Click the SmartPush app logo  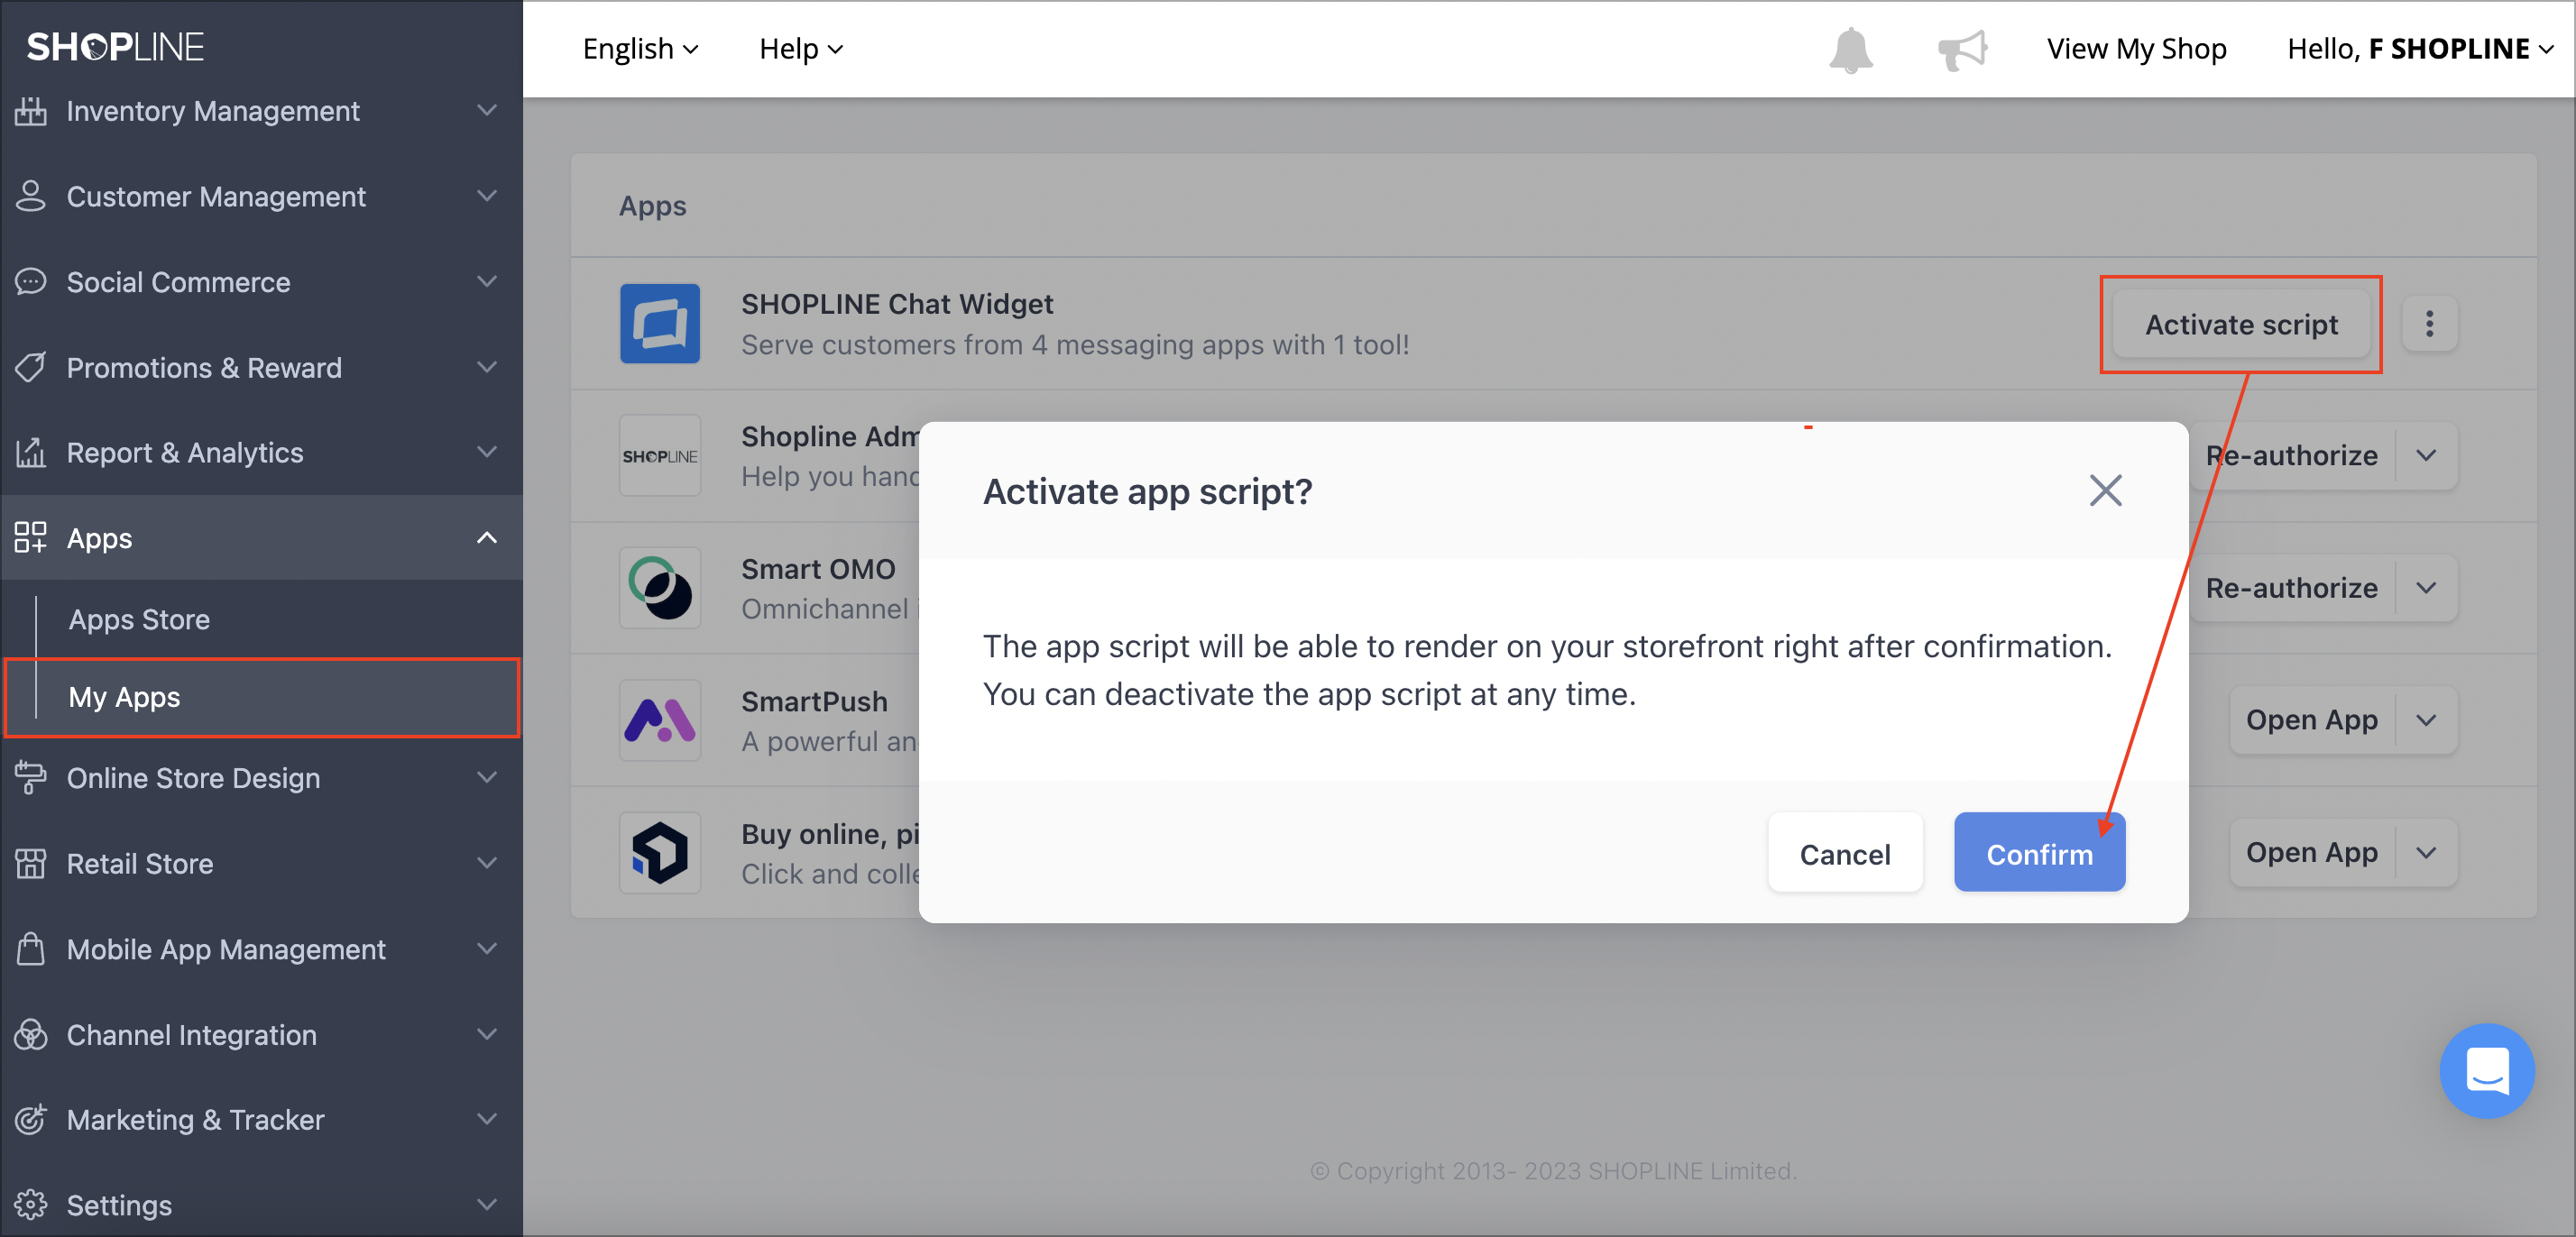point(660,720)
